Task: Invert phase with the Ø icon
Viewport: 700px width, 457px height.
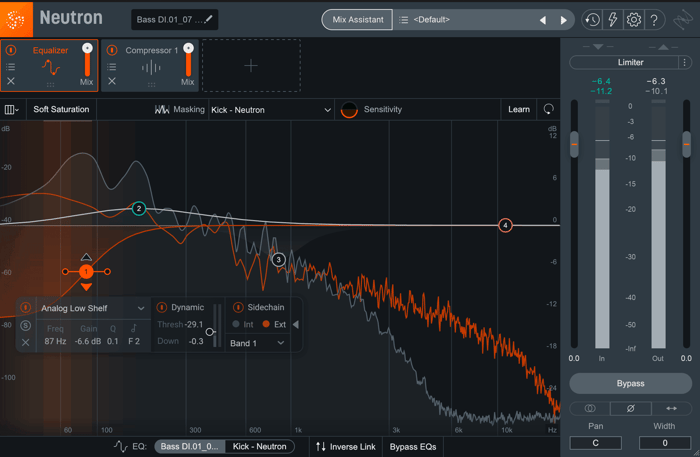Action: pos(630,408)
